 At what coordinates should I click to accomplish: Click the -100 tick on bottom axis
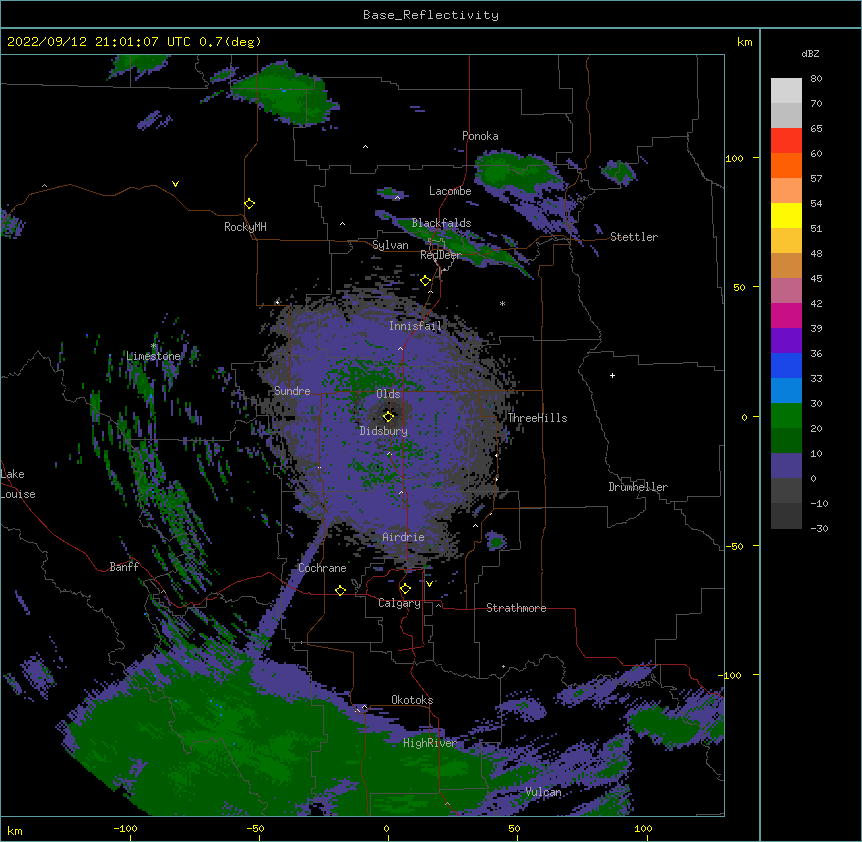click(x=125, y=828)
